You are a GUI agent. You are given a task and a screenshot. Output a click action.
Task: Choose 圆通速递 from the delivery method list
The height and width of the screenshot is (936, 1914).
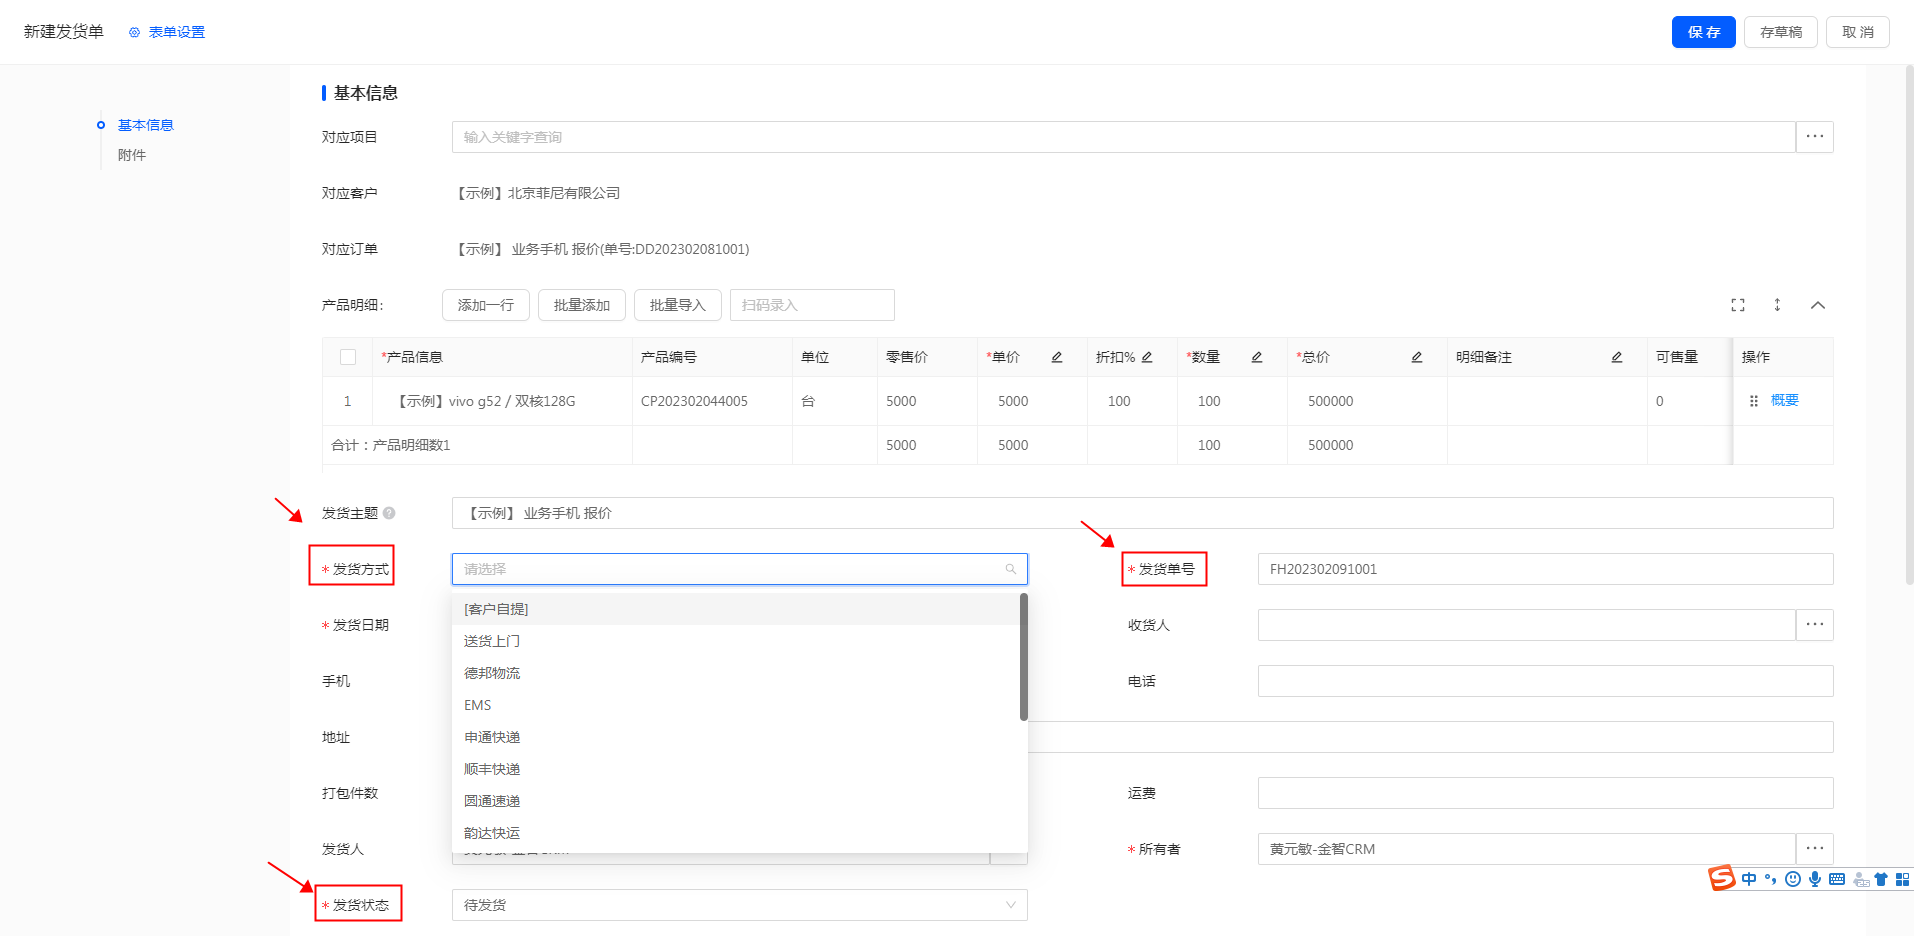735,801
